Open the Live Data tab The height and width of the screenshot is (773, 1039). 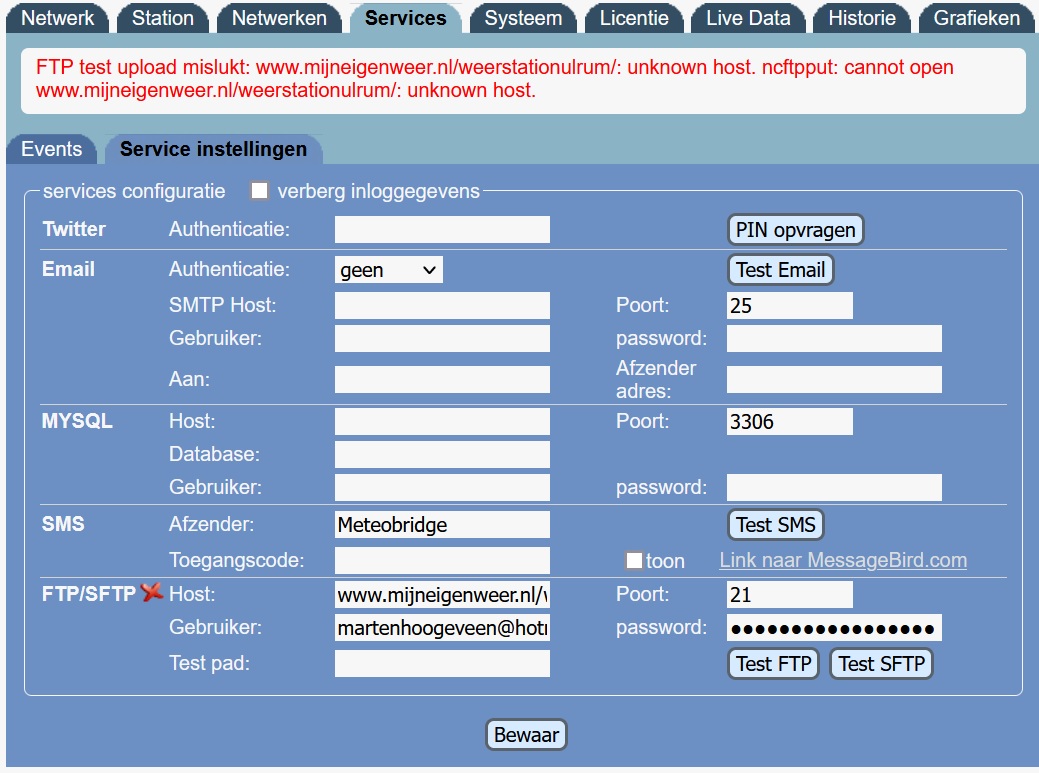(748, 18)
